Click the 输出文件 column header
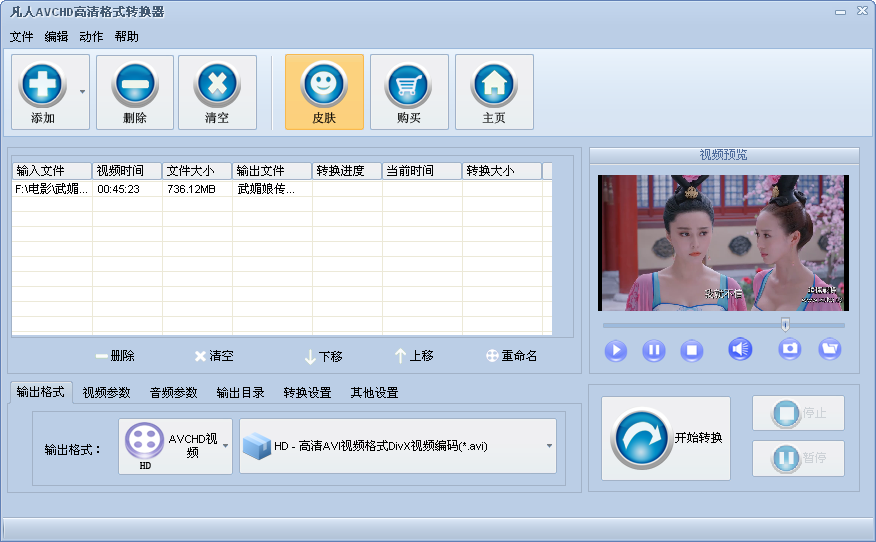The height and width of the screenshot is (542, 876). point(272,171)
